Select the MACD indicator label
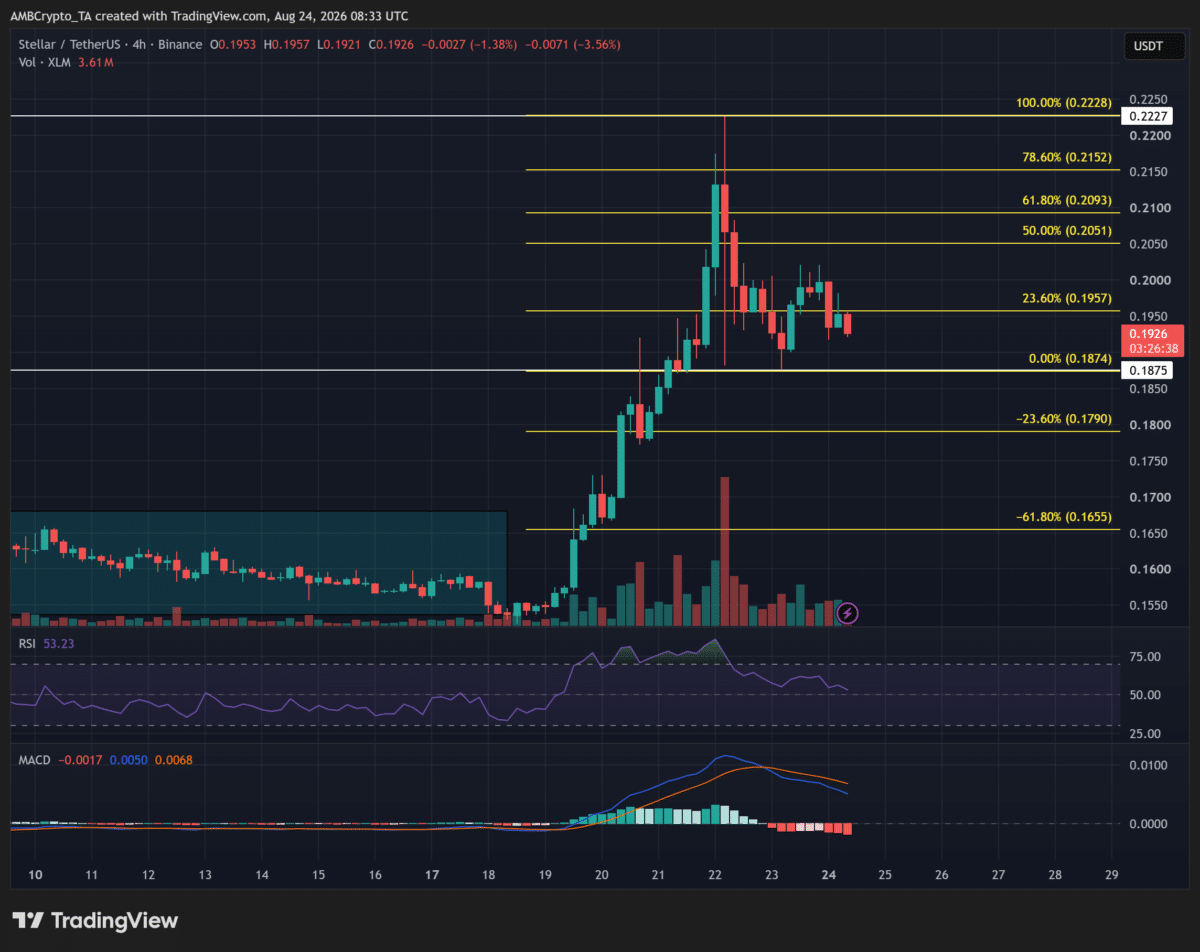This screenshot has height=952, width=1200. (32, 760)
